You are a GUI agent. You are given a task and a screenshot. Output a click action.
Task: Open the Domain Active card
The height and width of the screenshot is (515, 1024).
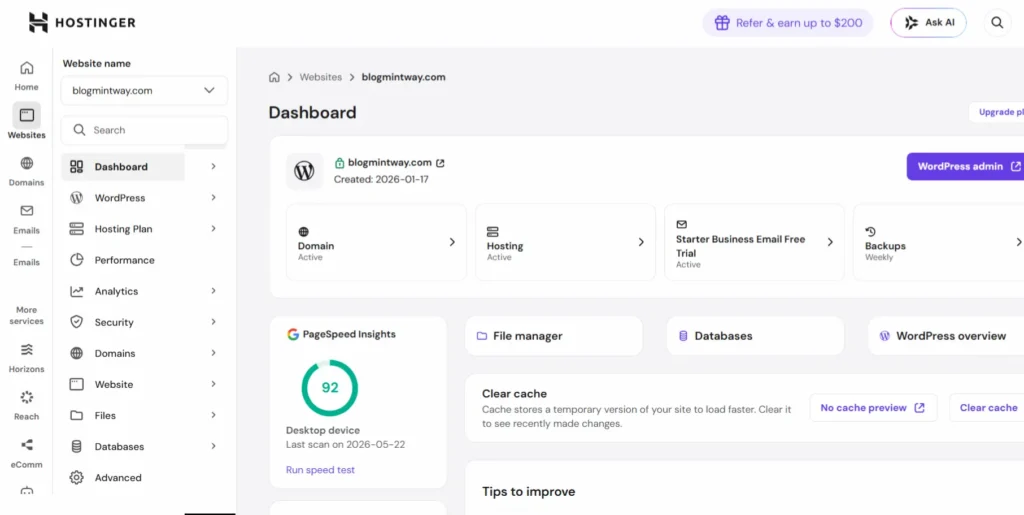(376, 242)
